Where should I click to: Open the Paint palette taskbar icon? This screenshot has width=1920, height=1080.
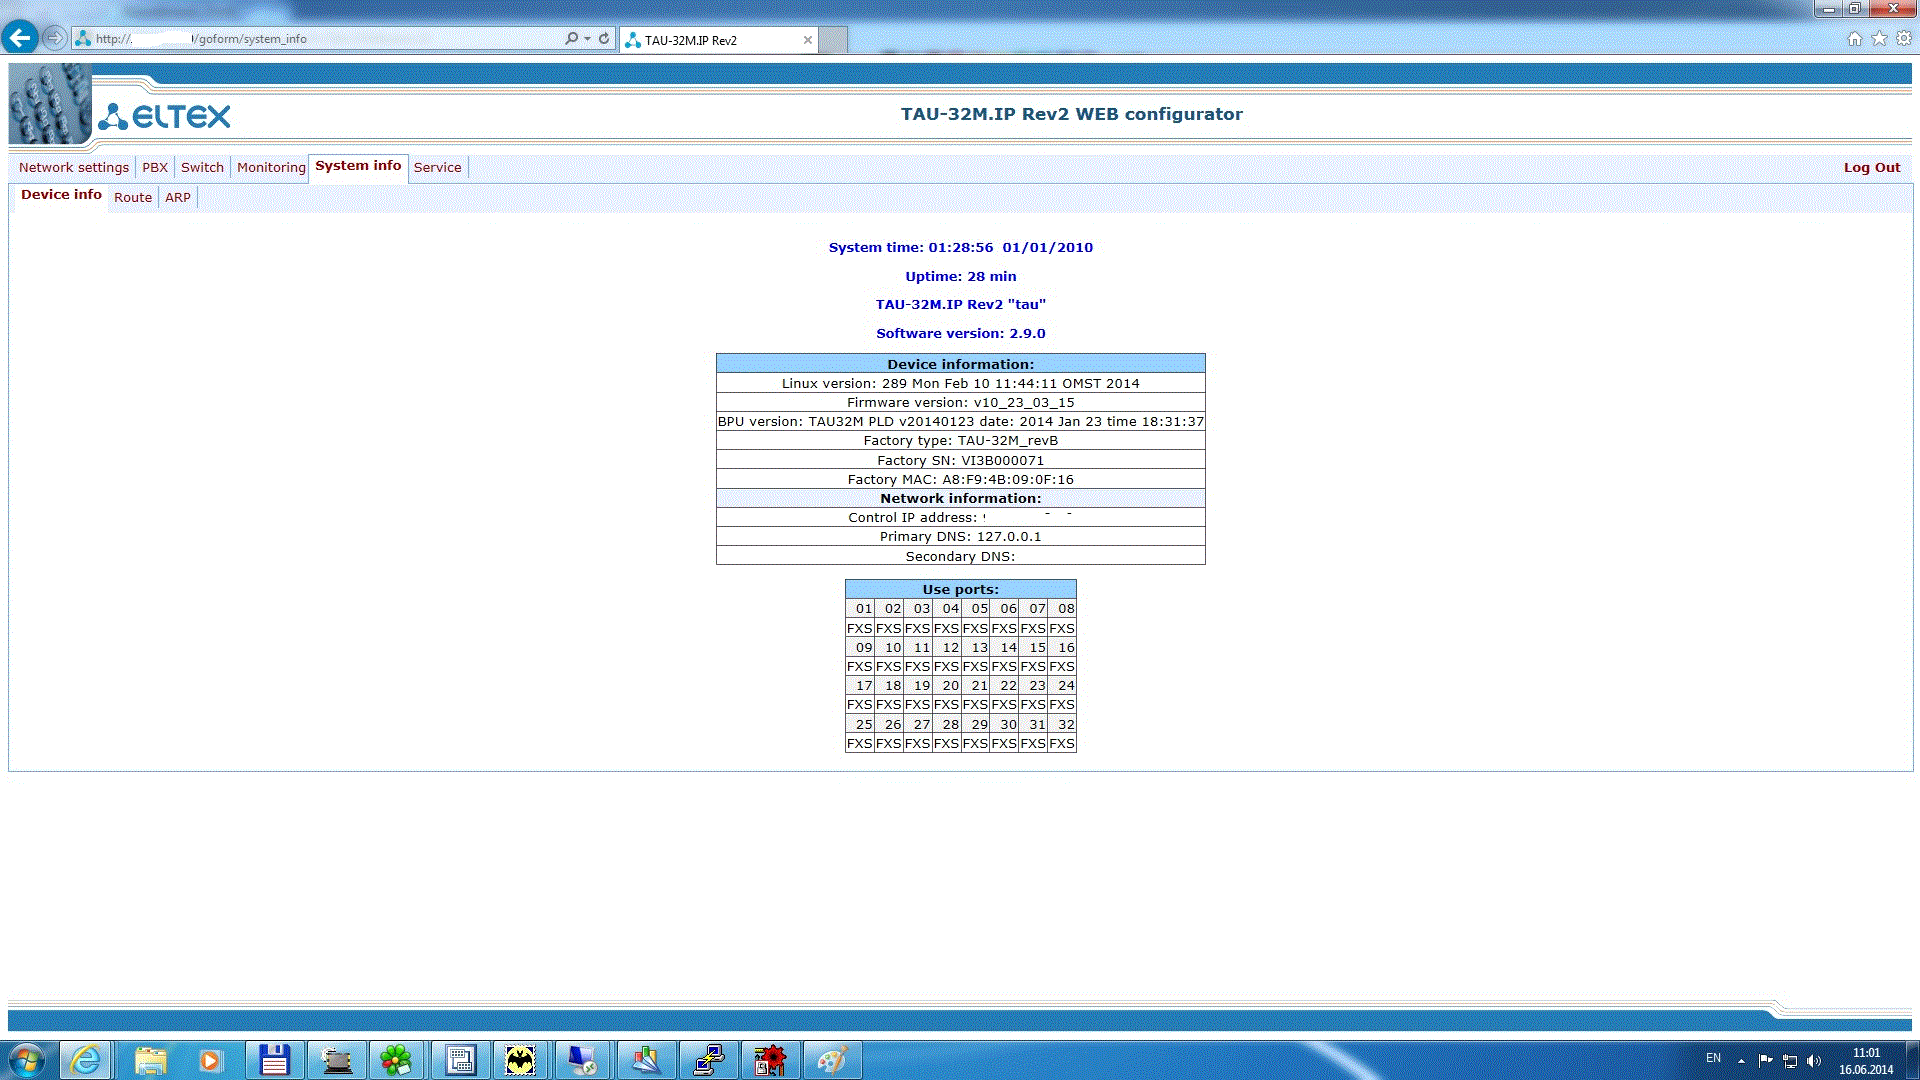(831, 1060)
